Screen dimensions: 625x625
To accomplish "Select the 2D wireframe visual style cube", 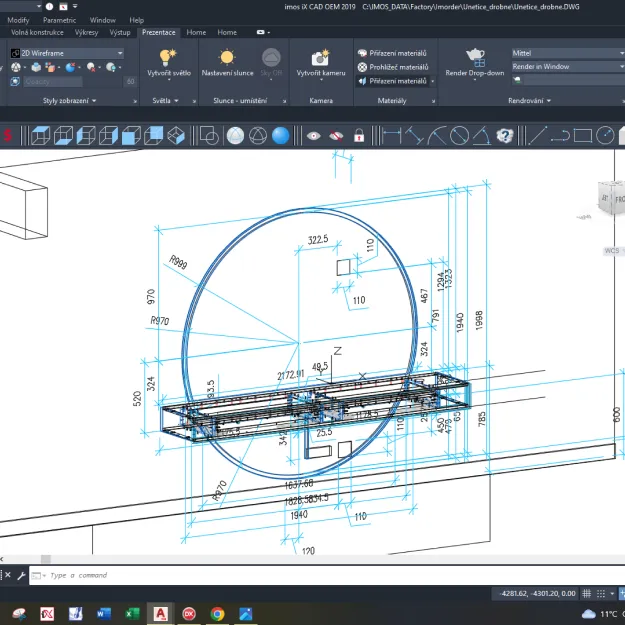I will pos(41,136).
